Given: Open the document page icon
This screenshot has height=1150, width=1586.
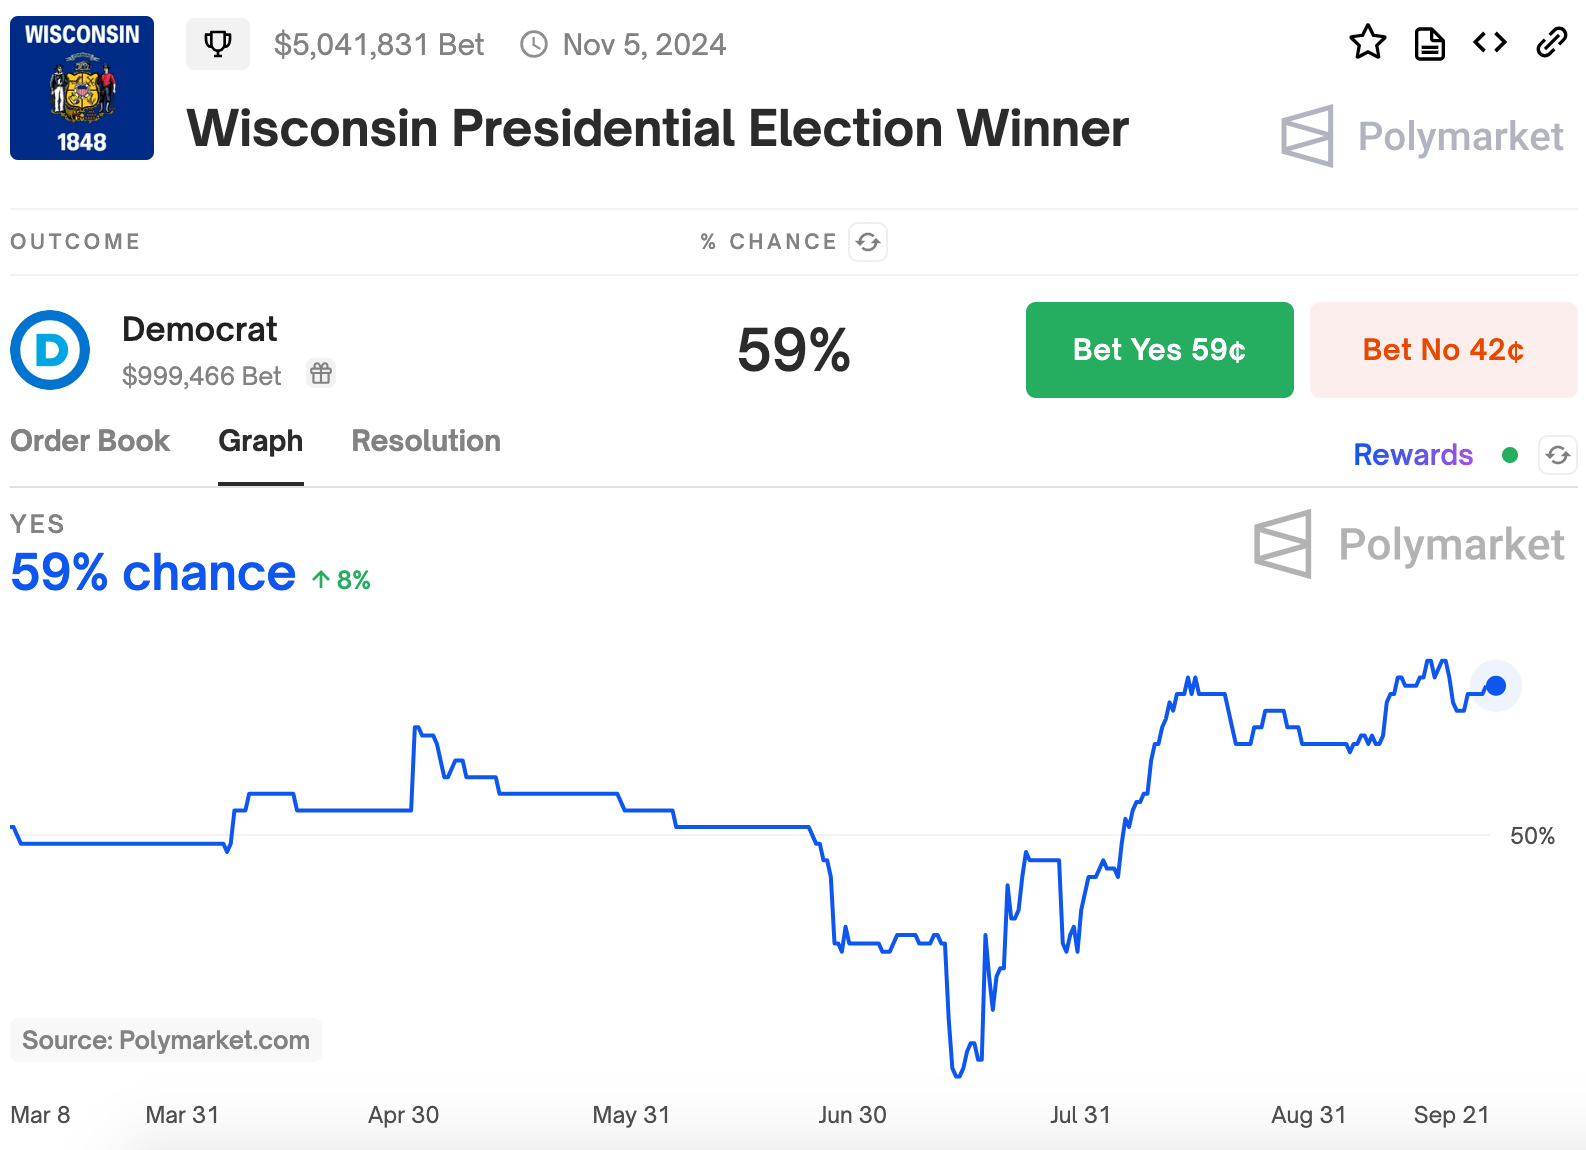Looking at the screenshot, I should tap(1429, 44).
